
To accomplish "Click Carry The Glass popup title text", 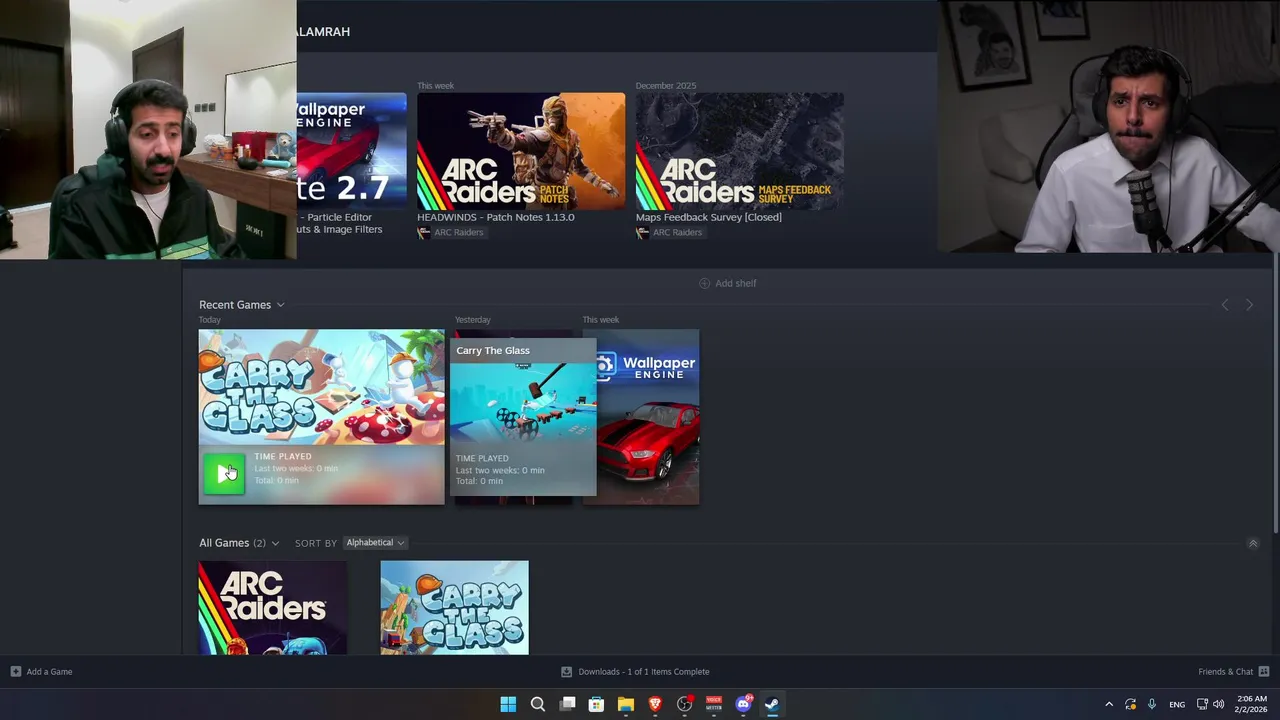I will (x=493, y=350).
